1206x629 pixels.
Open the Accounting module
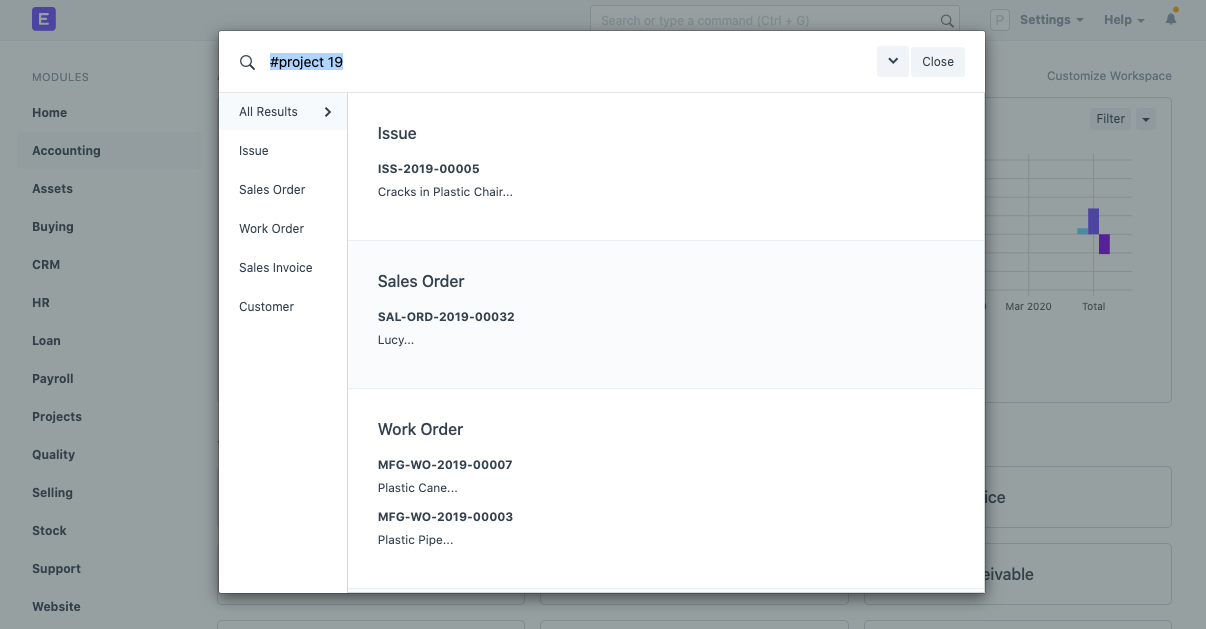pos(66,150)
